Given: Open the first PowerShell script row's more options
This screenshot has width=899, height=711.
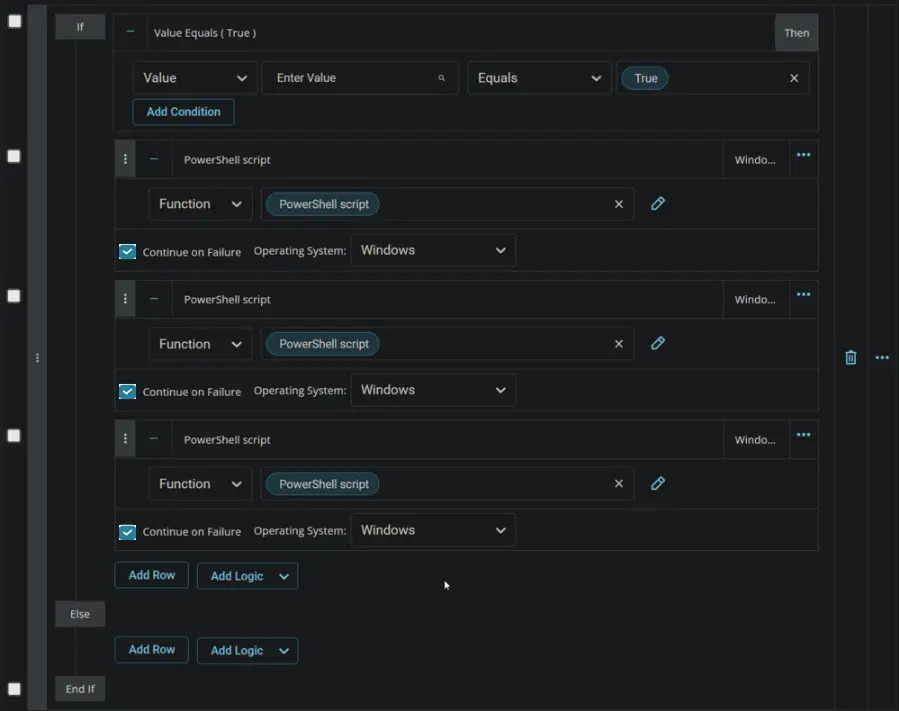Looking at the screenshot, I should (803, 155).
